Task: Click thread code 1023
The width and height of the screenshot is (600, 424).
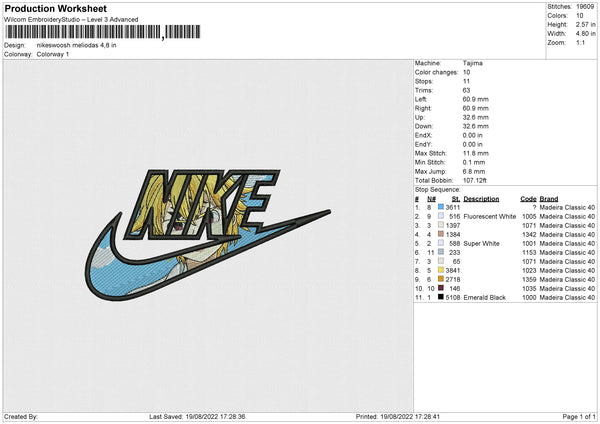Action: (x=529, y=271)
